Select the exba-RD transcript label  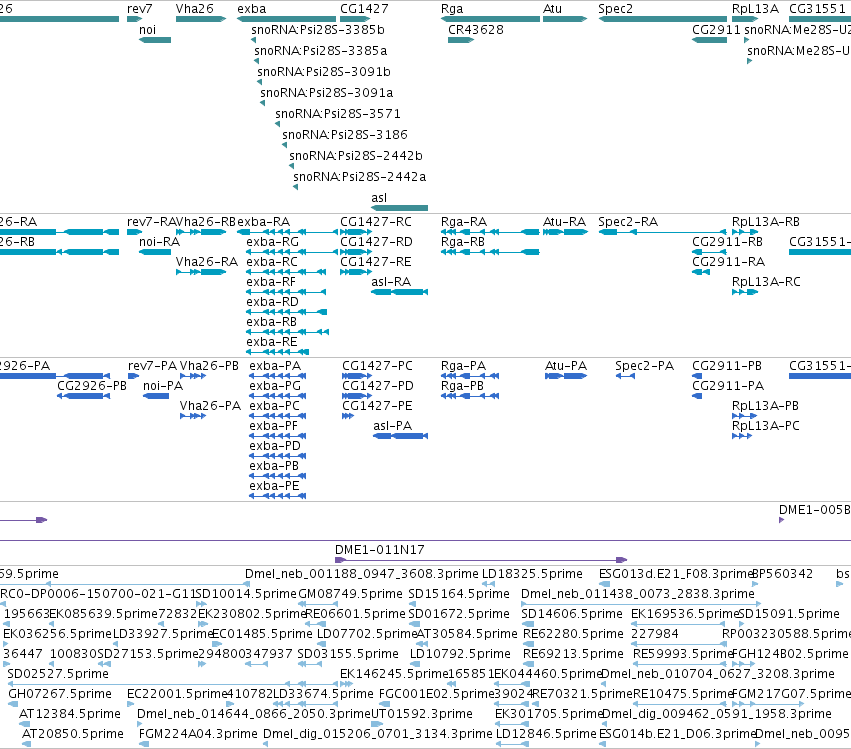click(272, 302)
